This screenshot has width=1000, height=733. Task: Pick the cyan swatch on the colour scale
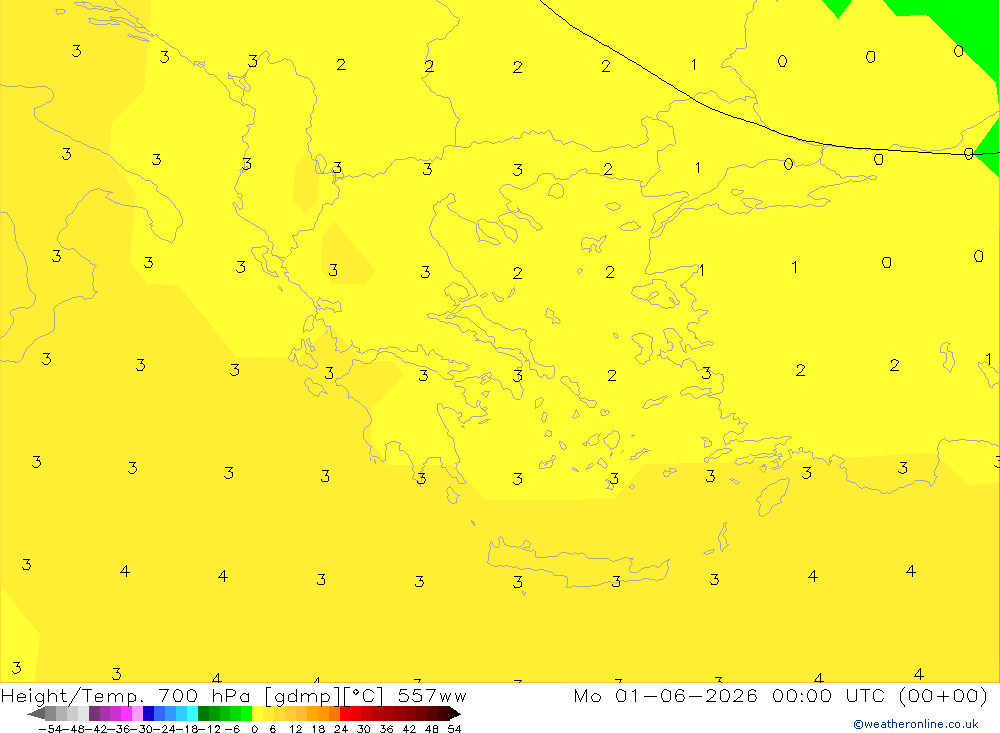(192, 714)
